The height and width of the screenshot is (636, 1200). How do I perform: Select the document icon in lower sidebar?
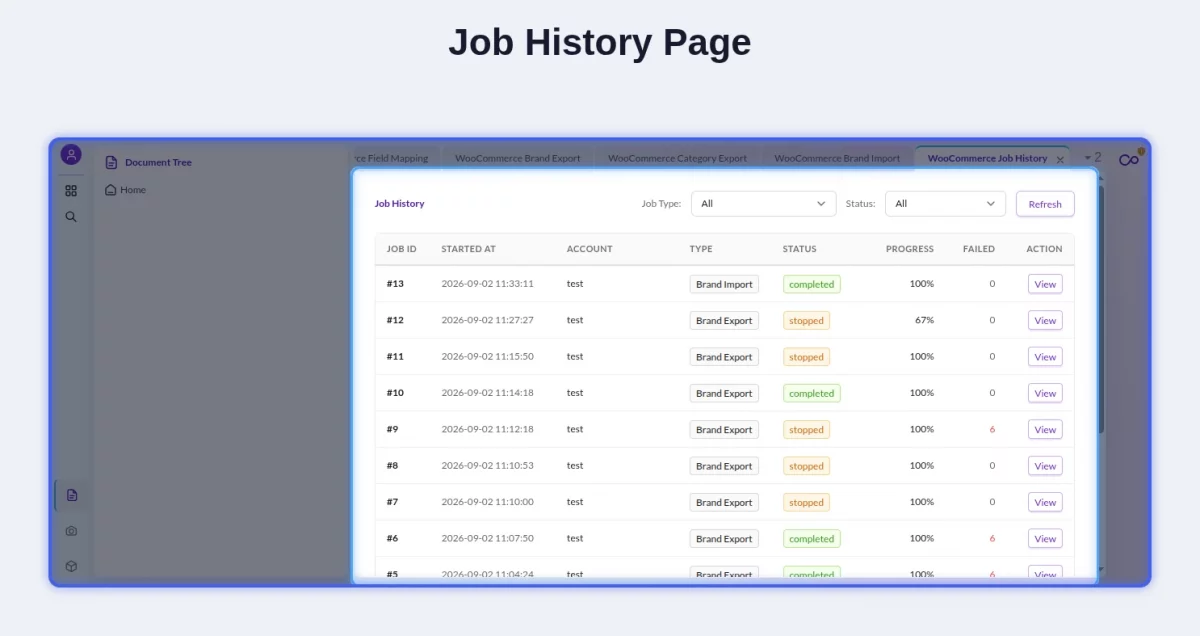click(71, 495)
